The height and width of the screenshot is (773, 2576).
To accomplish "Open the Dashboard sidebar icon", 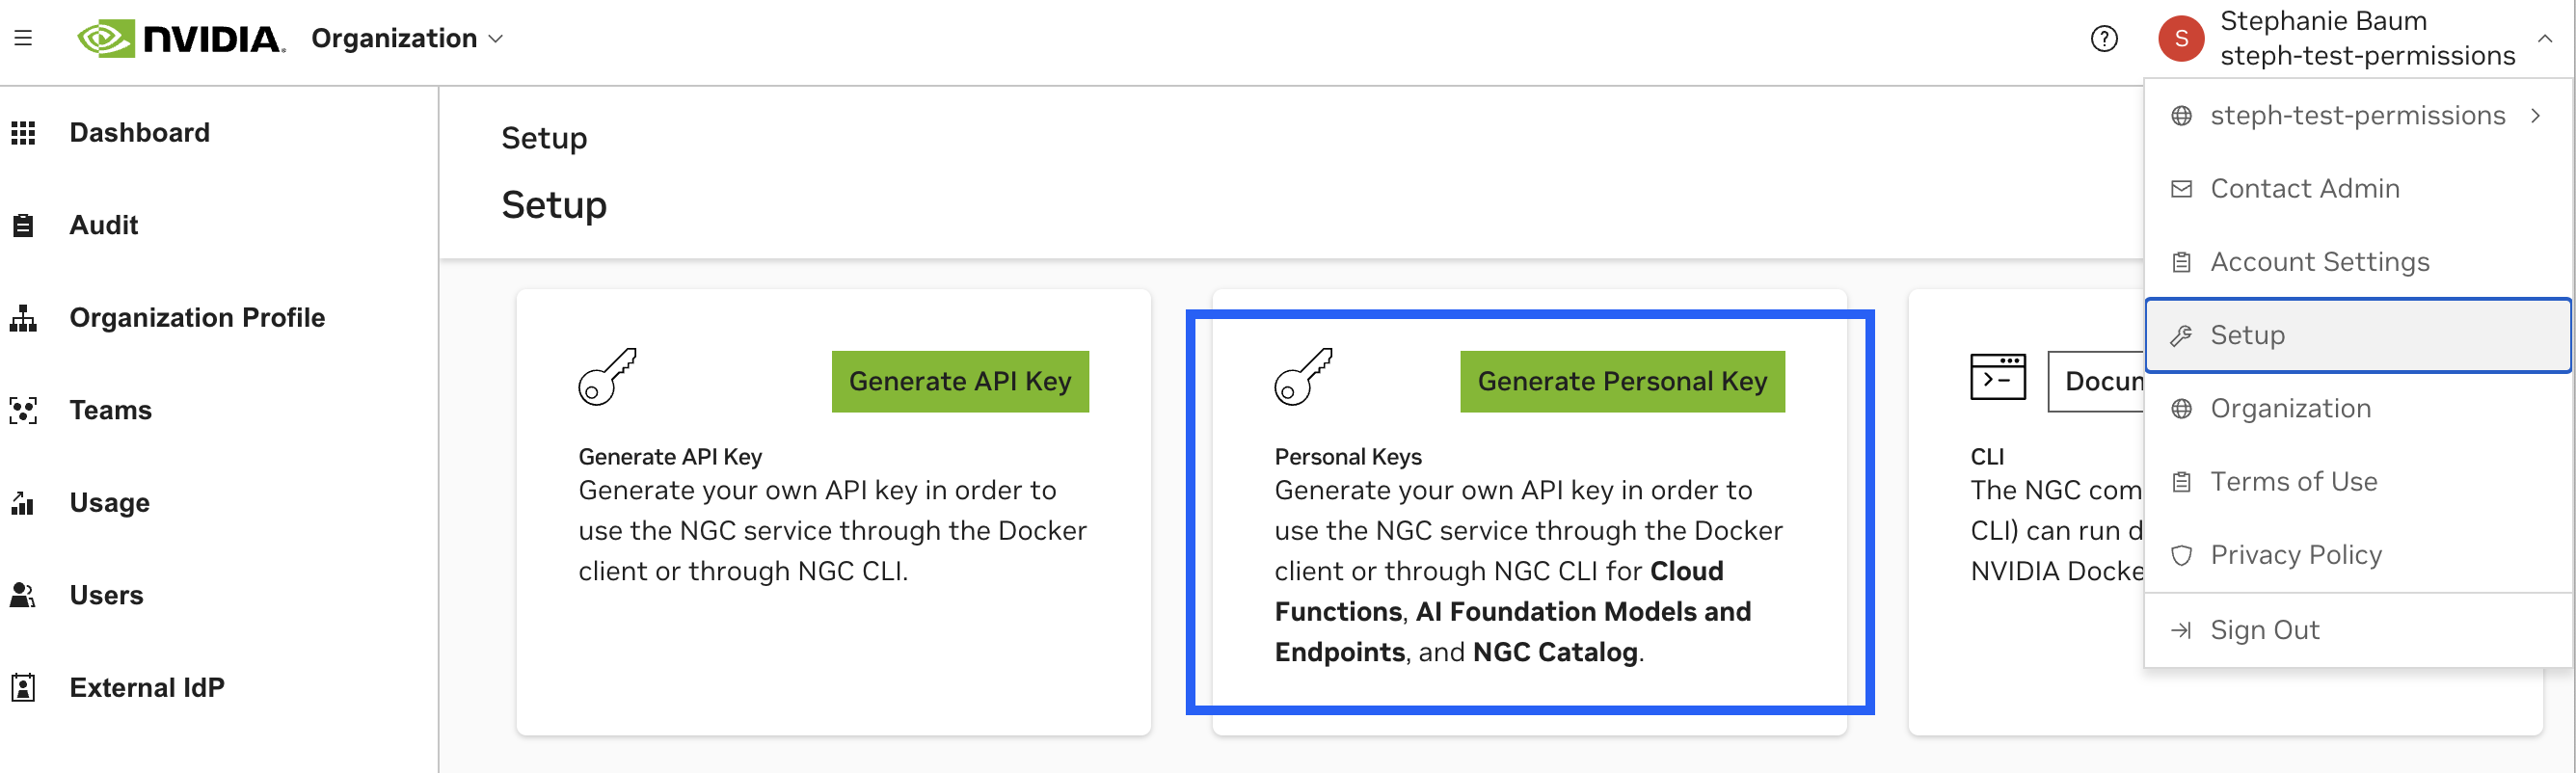I will tap(23, 131).
